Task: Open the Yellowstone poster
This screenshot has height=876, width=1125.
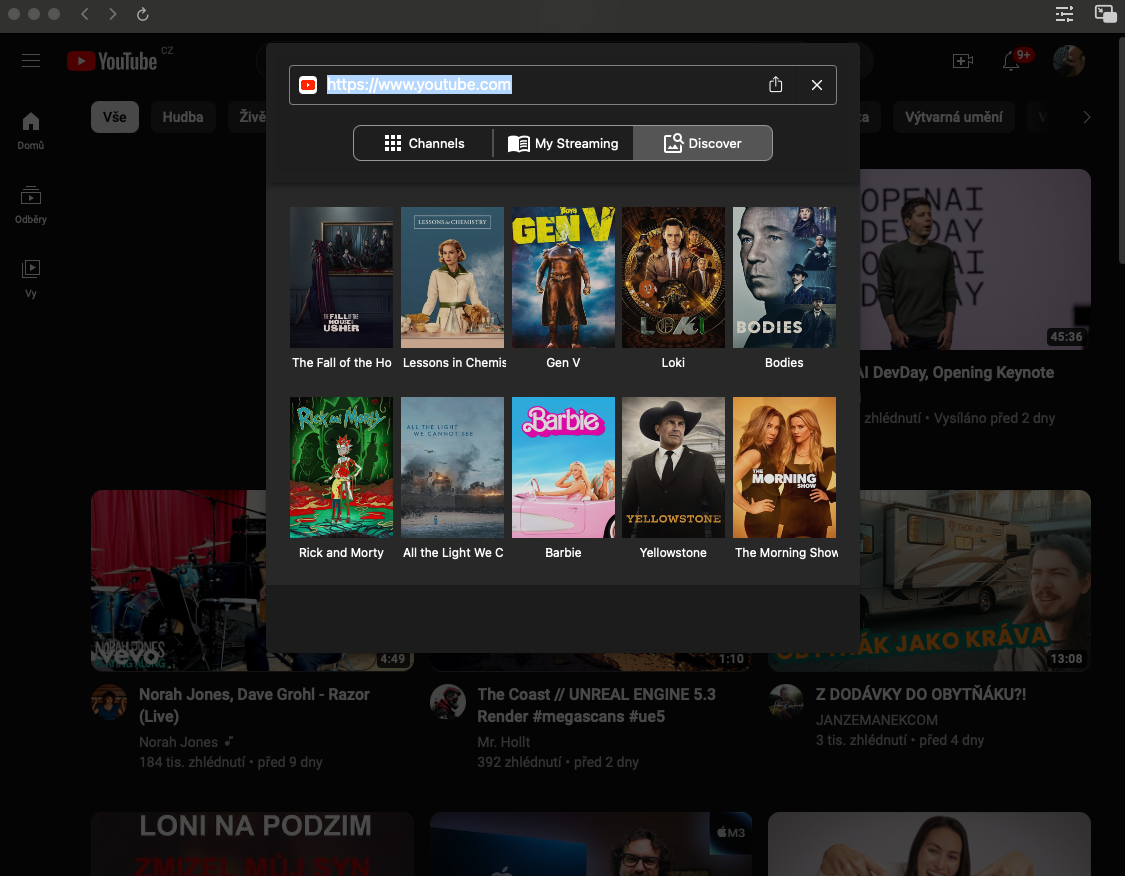Action: [674, 468]
